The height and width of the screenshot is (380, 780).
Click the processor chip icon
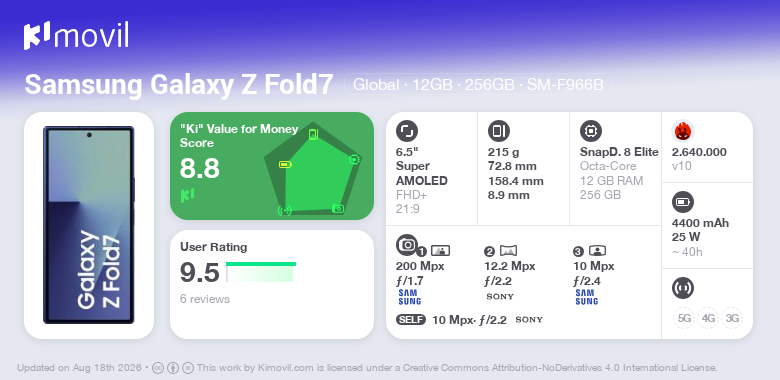click(x=590, y=131)
